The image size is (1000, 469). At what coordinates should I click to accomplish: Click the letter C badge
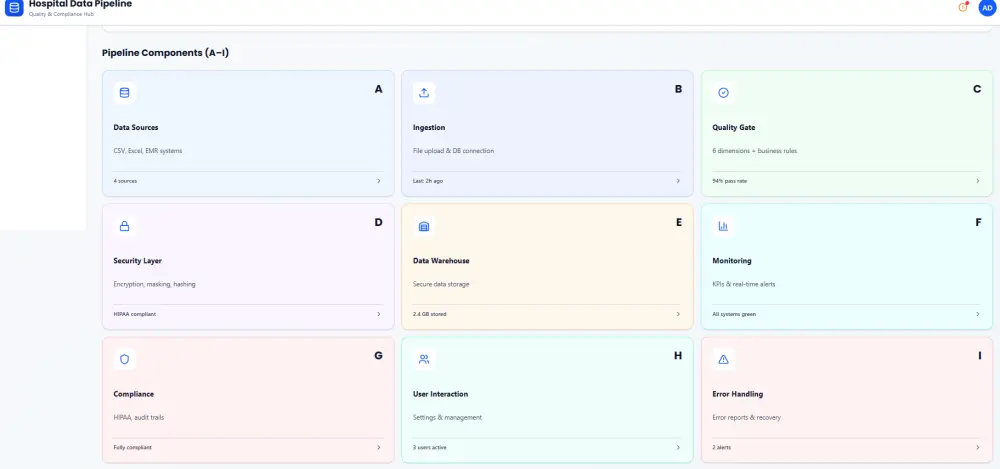click(977, 89)
